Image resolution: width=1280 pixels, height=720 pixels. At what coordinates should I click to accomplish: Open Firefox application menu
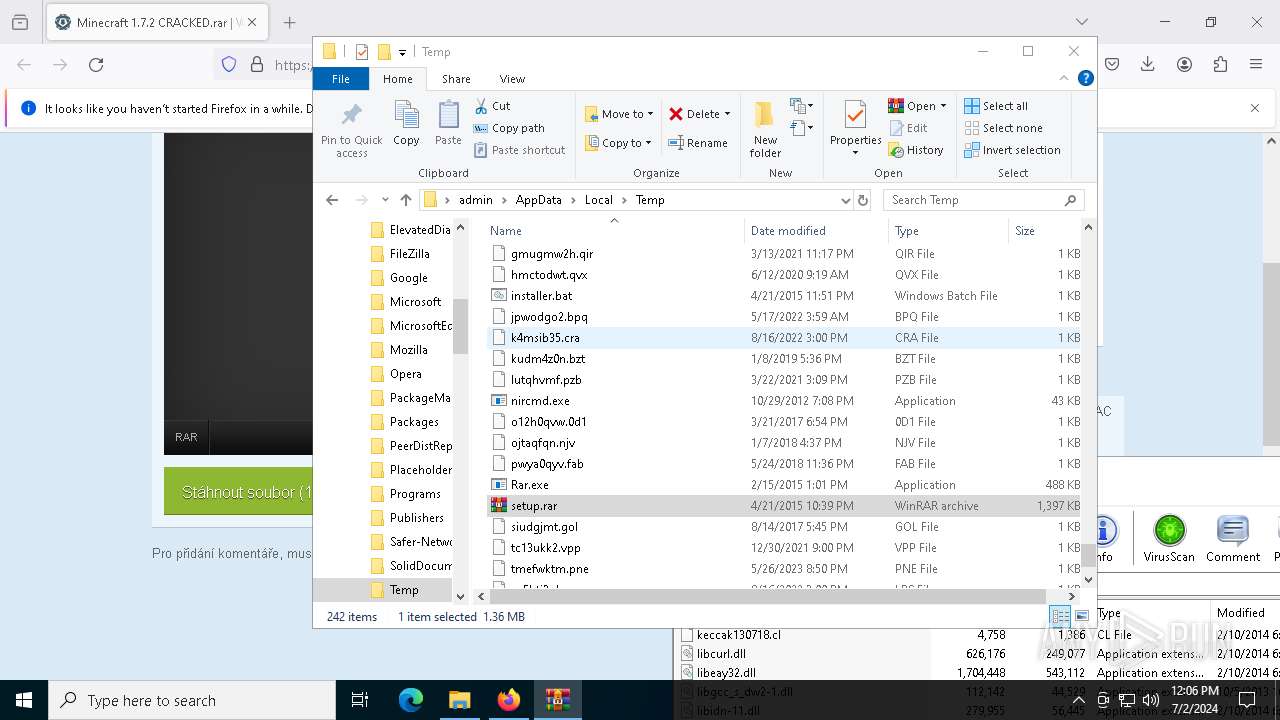coord(1256,64)
